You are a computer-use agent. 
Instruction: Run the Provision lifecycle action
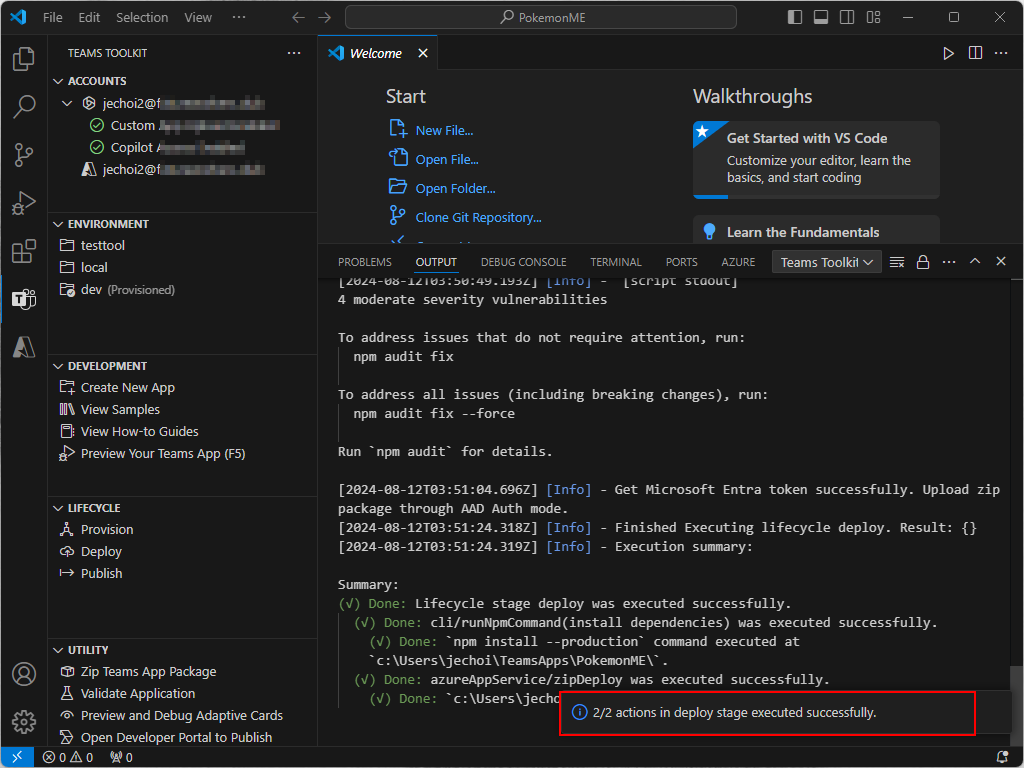click(106, 530)
